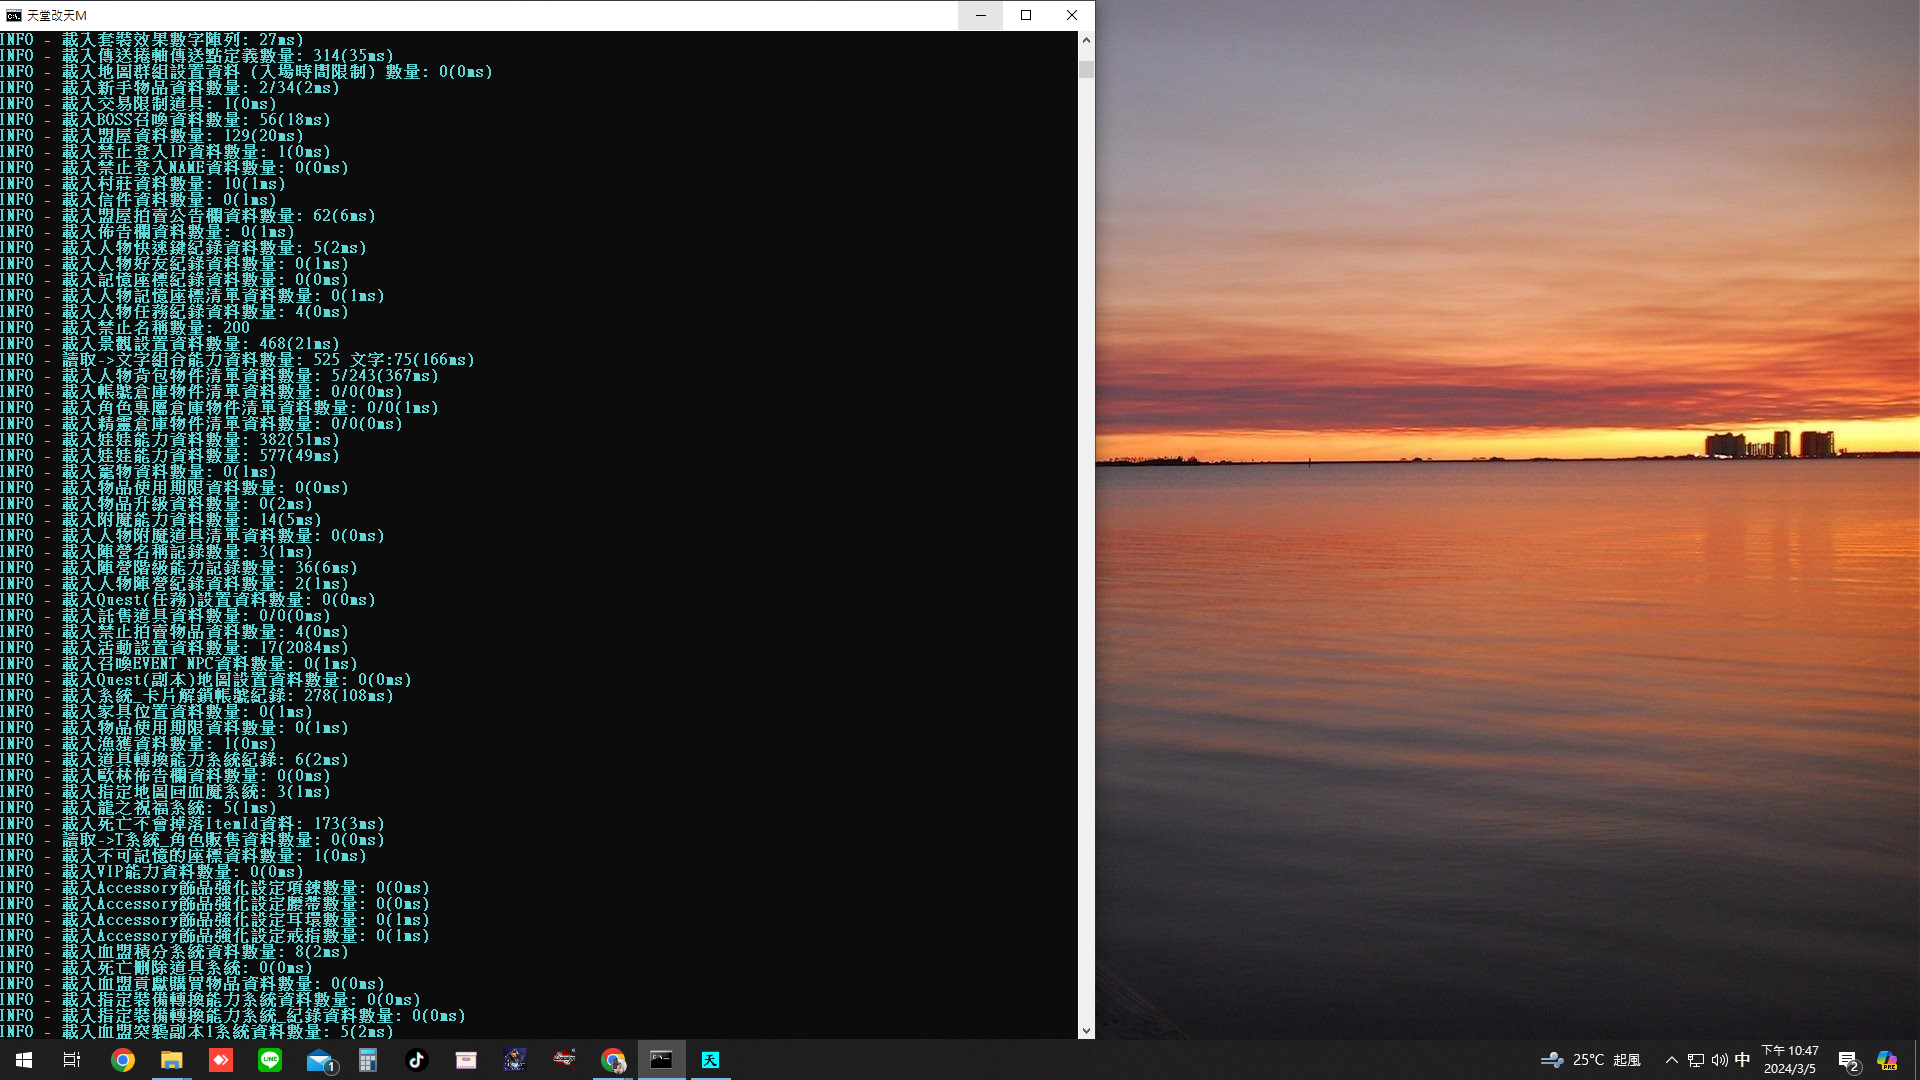Select the console window taskbar button
1920x1080 pixels.
click(x=662, y=1060)
